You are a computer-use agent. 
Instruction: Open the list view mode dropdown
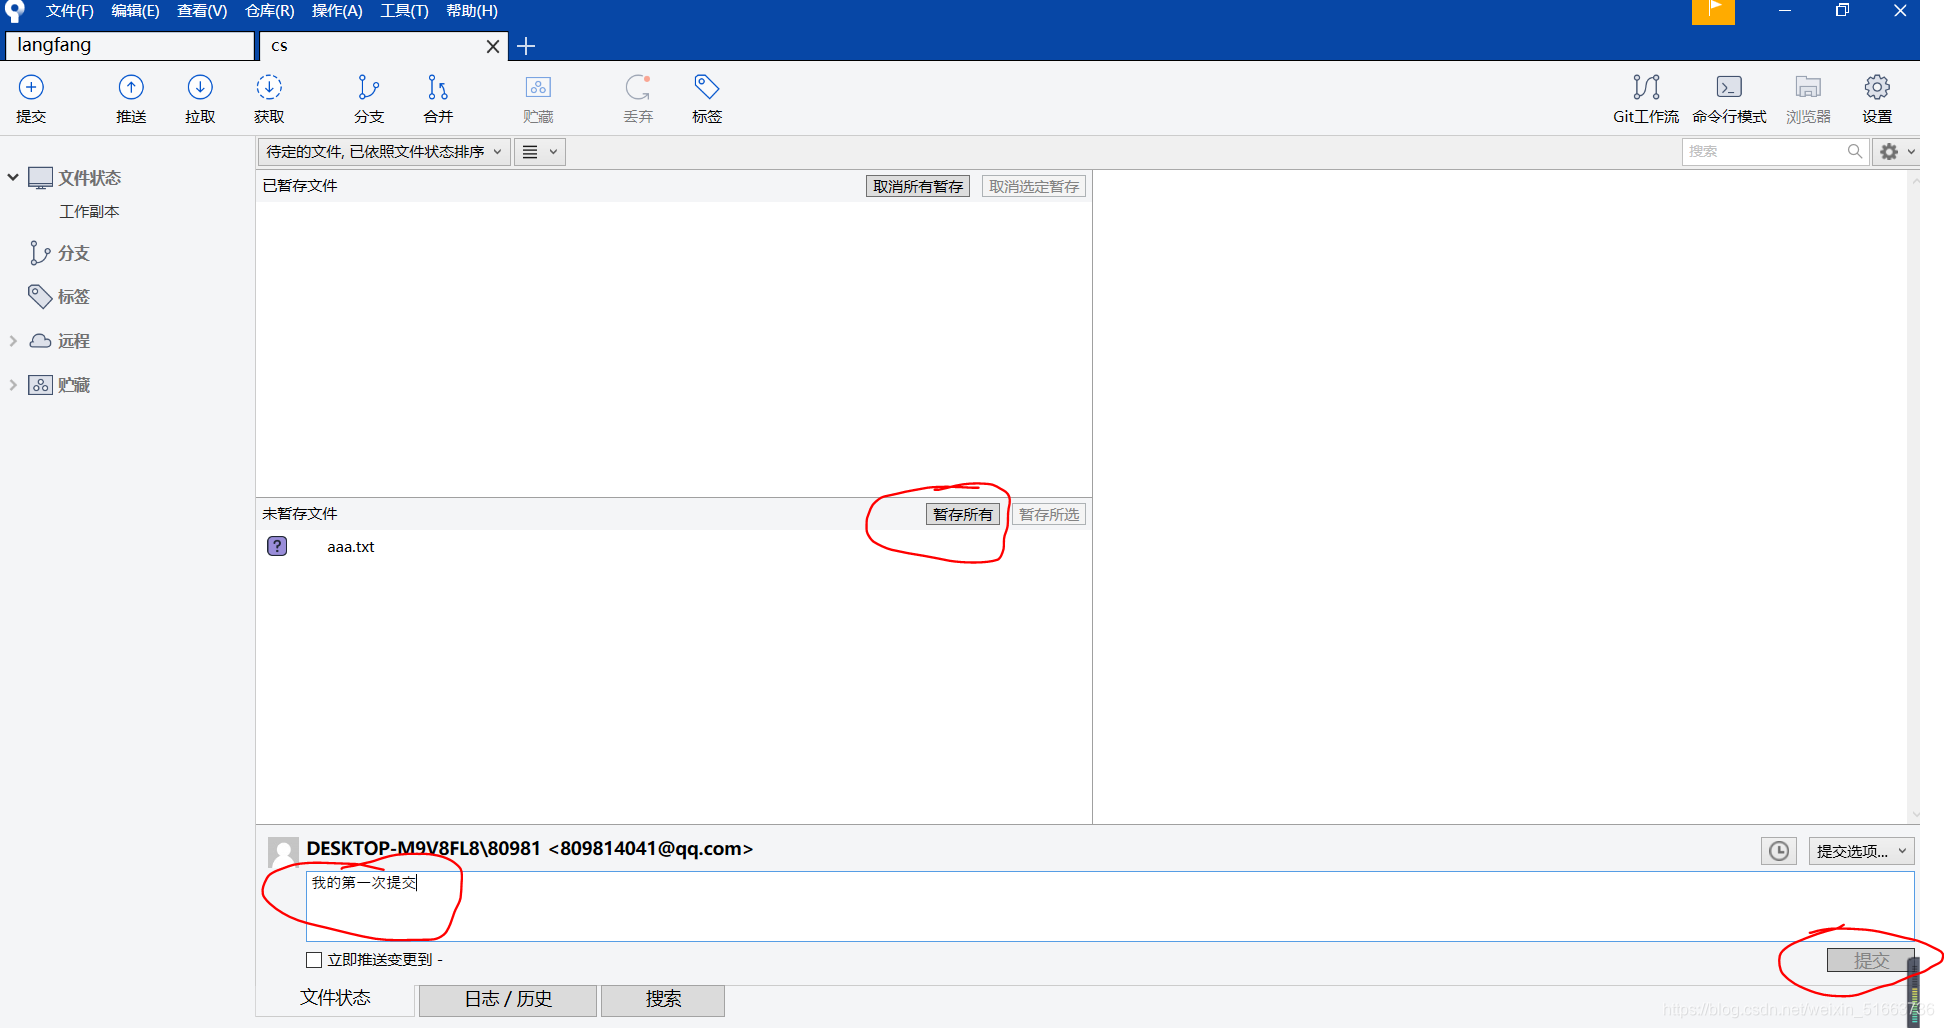point(540,152)
